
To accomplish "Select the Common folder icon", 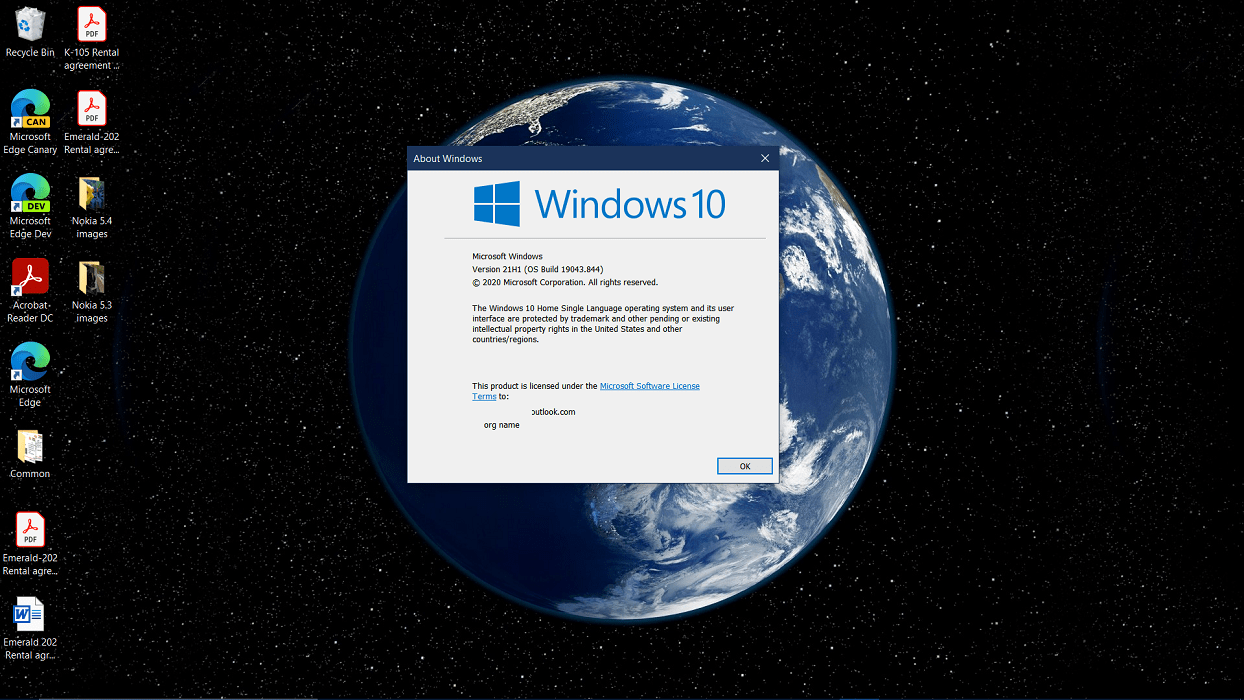I will (30, 453).
